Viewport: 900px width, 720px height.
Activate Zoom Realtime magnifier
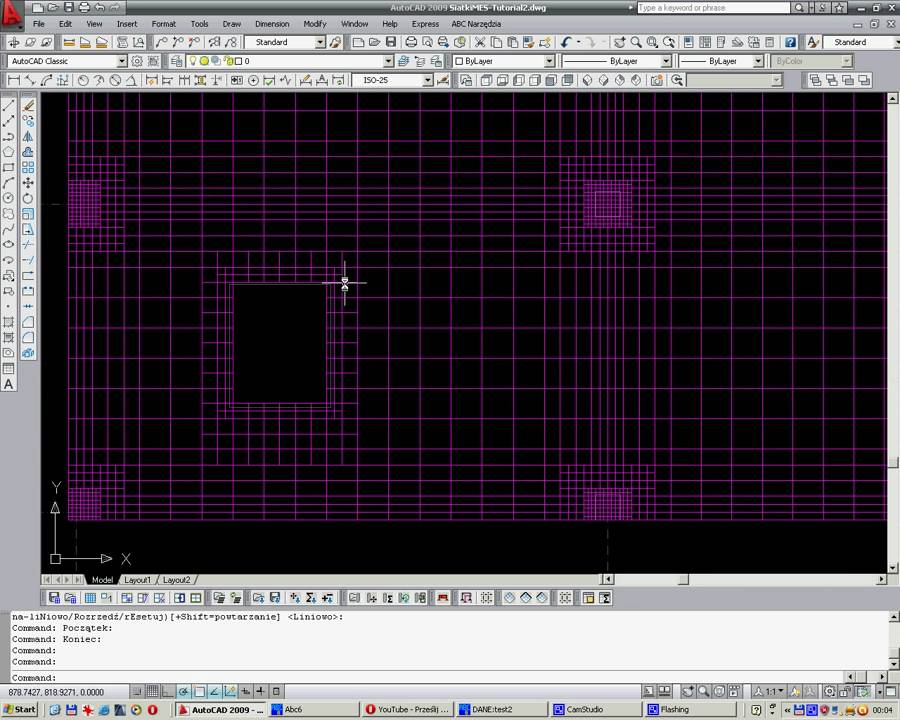636,42
